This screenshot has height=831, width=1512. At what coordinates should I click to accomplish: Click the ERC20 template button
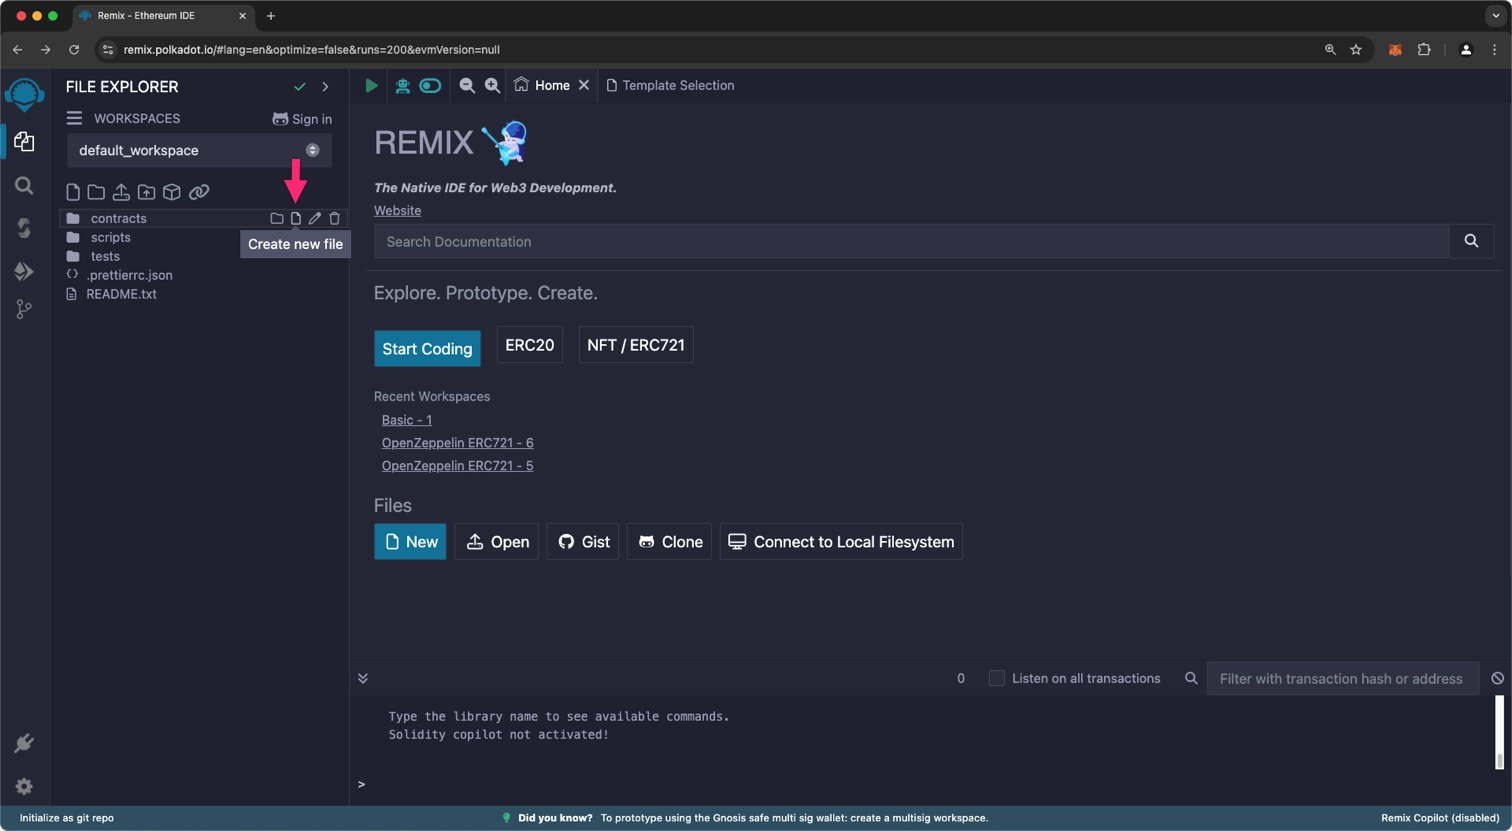click(x=529, y=345)
